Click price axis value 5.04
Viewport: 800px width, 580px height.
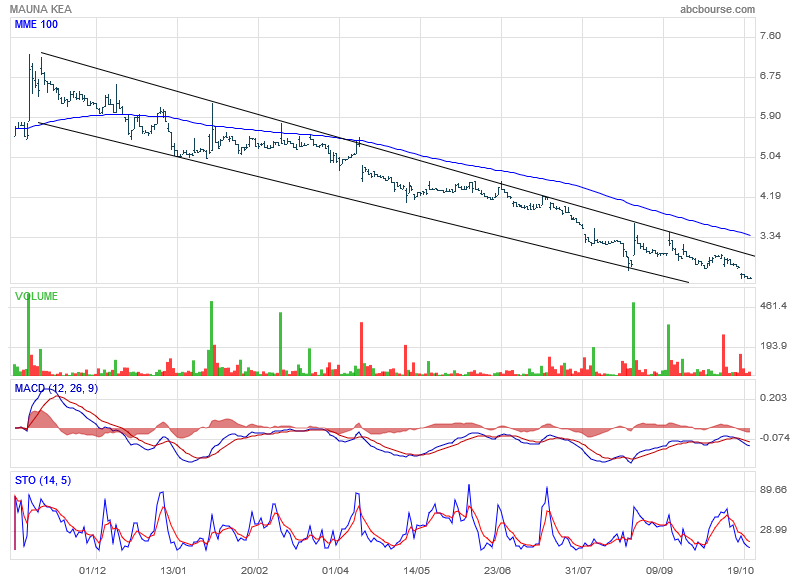tap(770, 156)
